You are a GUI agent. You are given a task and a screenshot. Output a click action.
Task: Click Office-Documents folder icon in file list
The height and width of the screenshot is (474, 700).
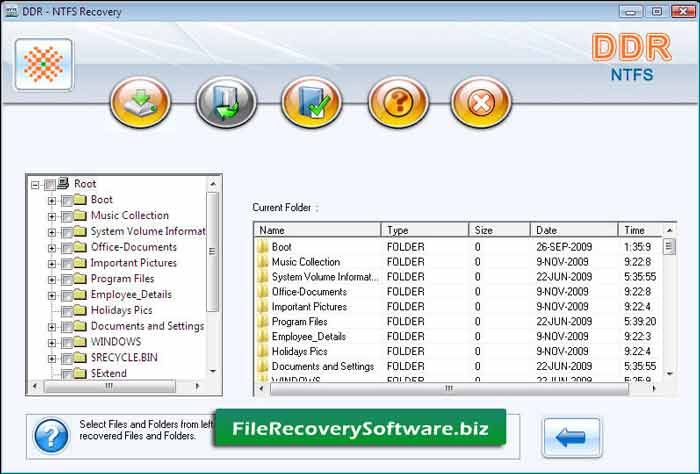(262, 292)
